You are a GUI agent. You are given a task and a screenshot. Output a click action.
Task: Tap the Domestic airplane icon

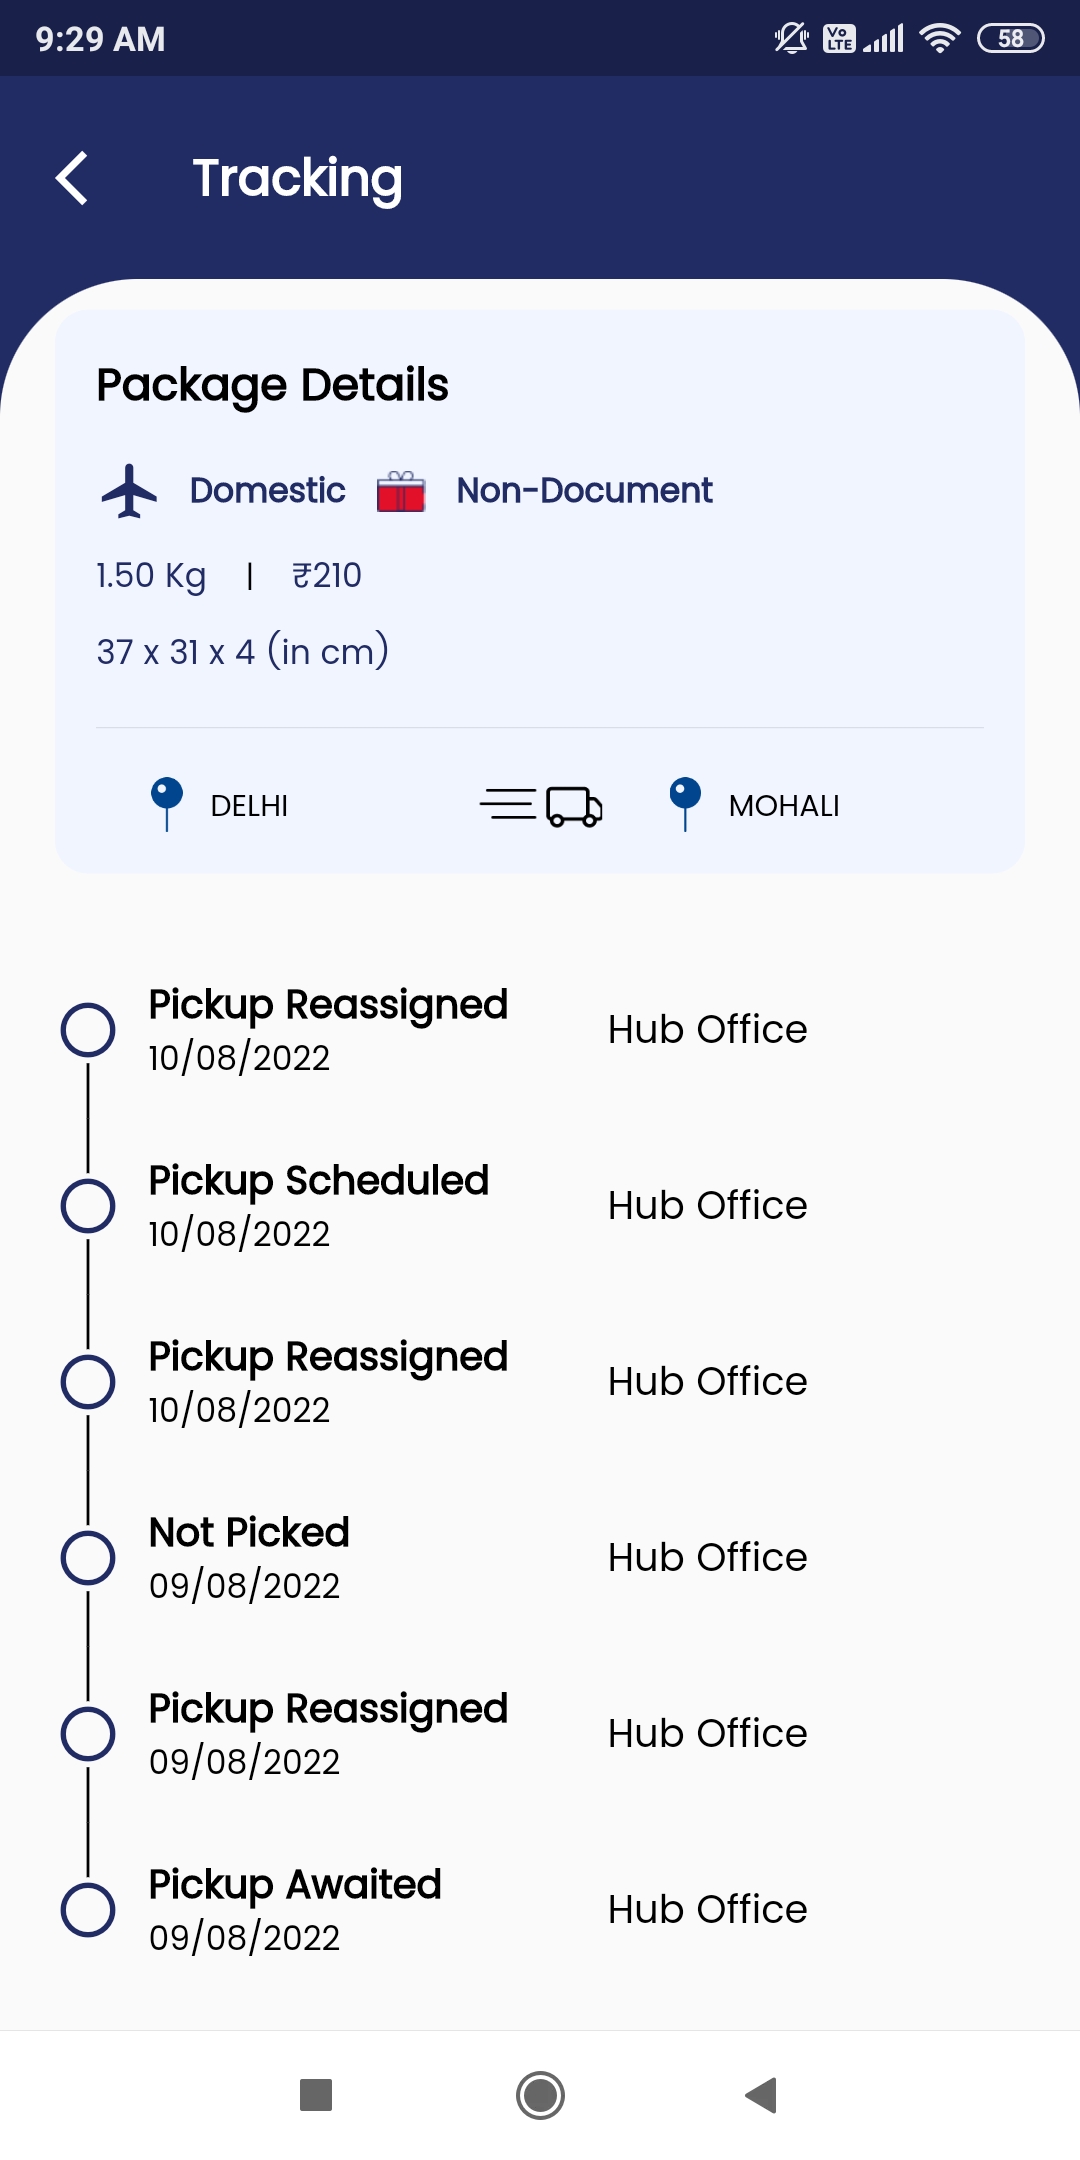[x=129, y=491]
